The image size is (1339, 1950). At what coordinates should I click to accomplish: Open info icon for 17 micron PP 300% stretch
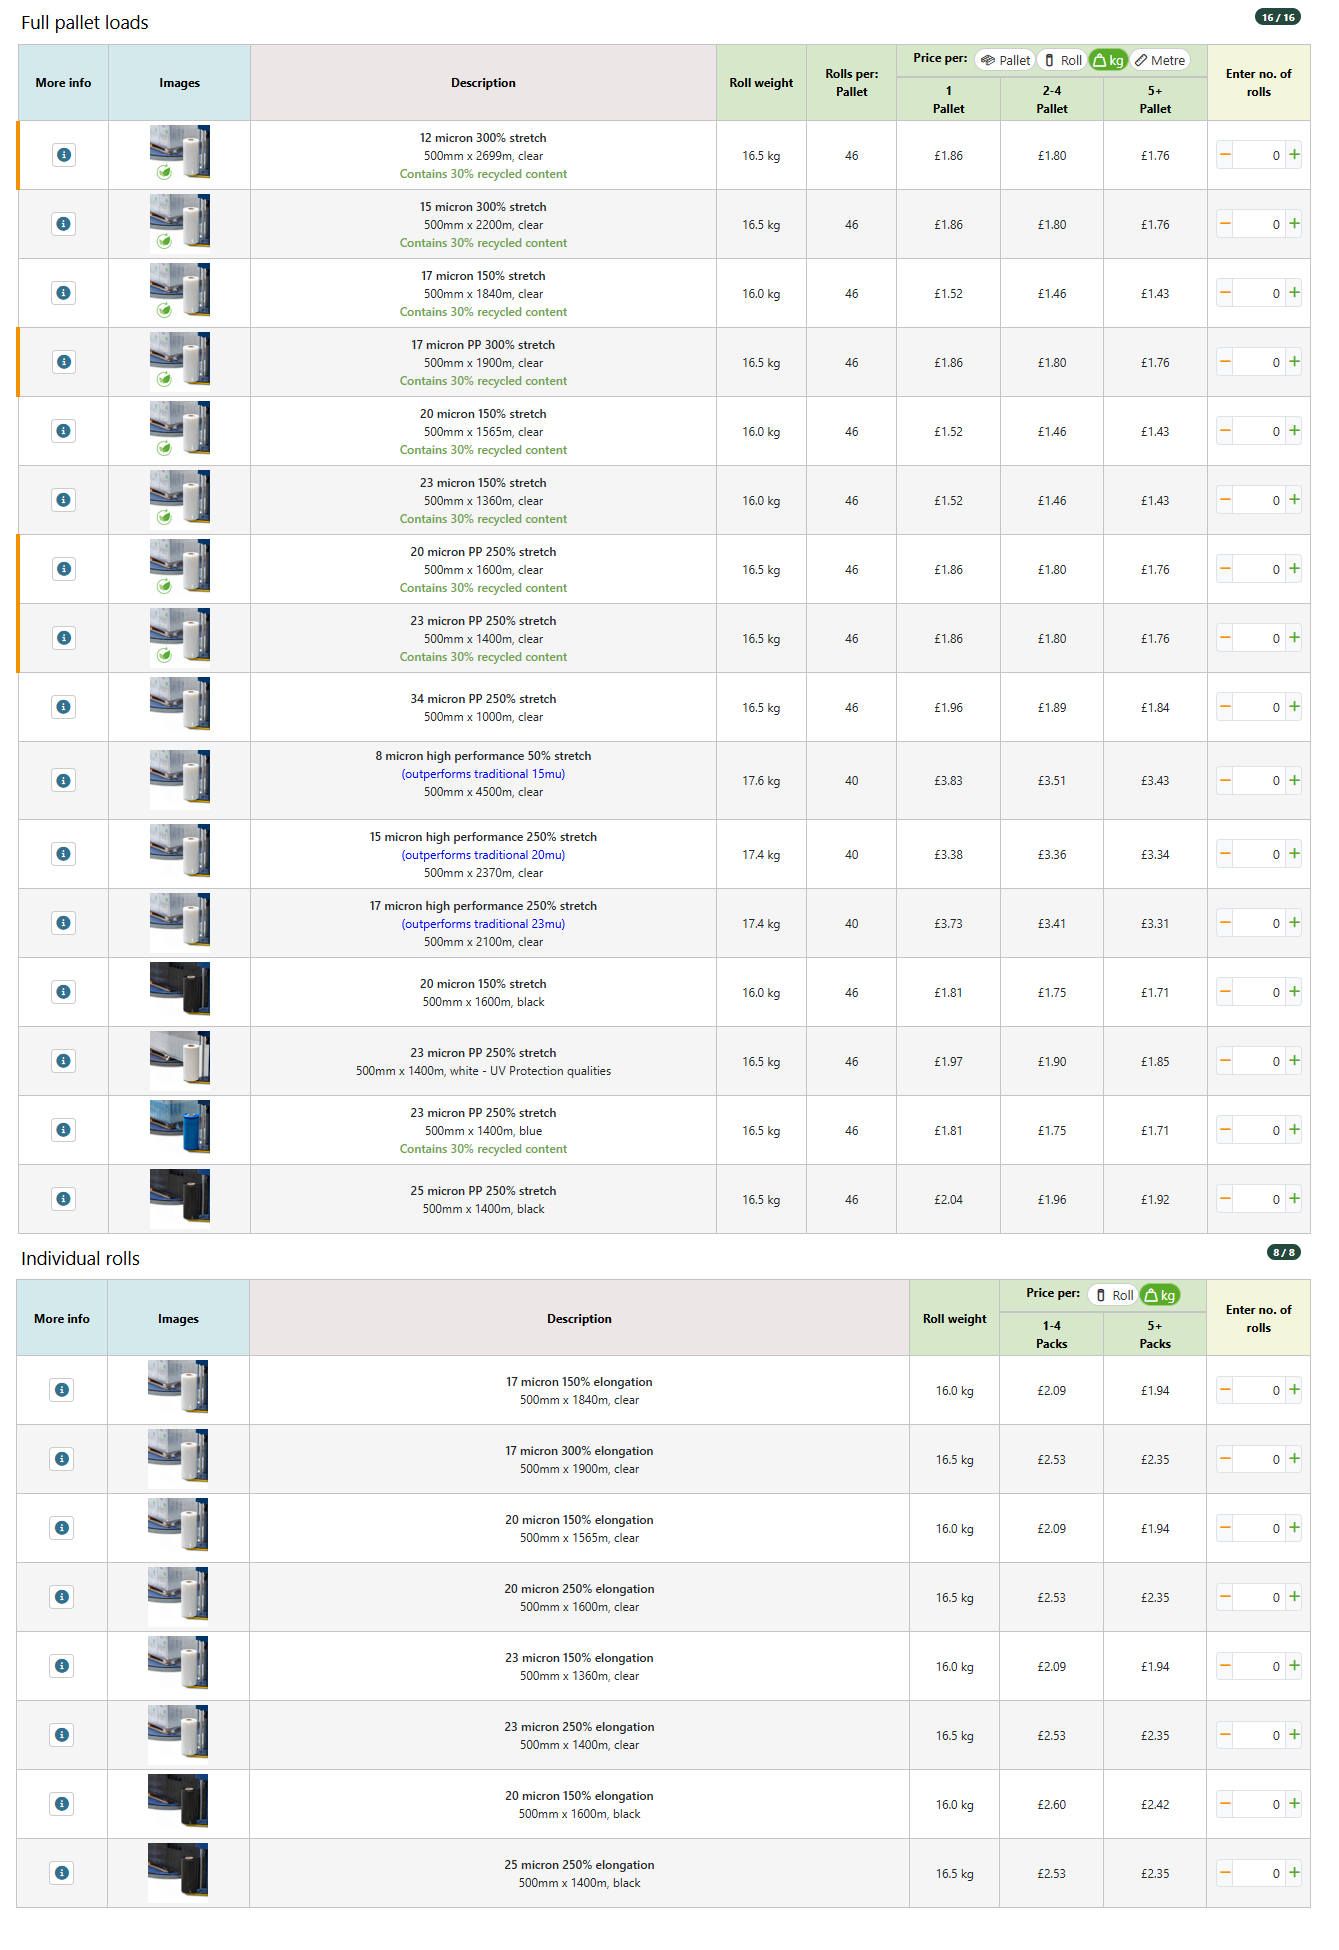(x=63, y=362)
